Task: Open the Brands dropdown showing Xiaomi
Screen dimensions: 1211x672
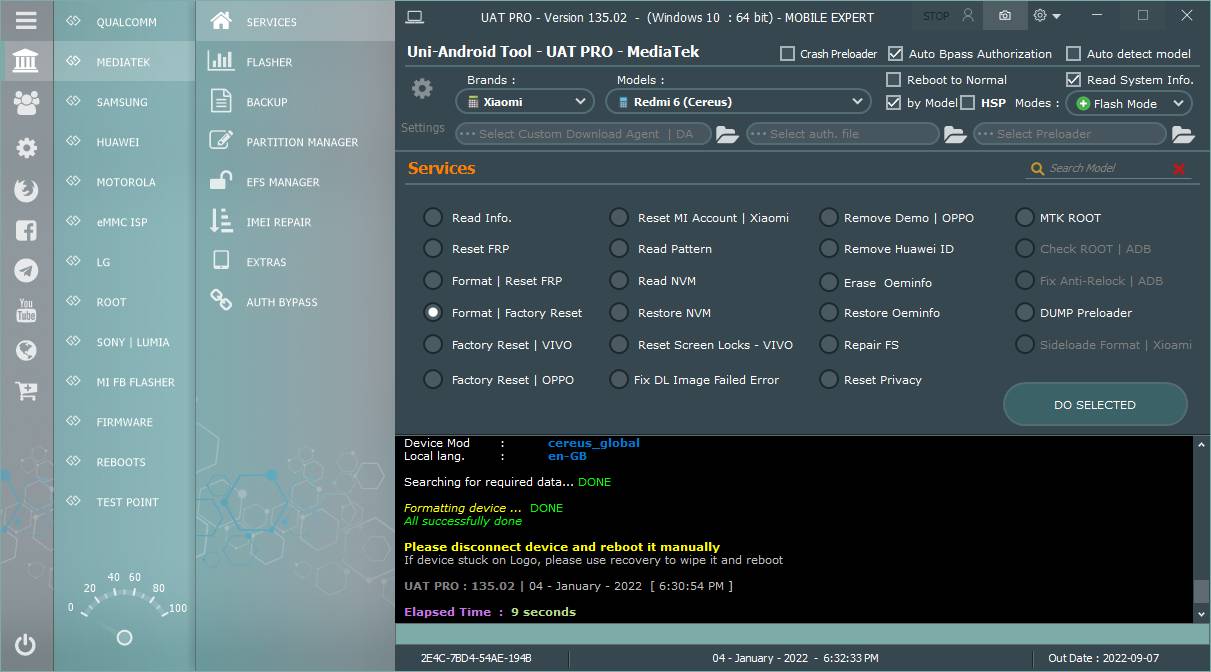Action: pyautogui.click(x=525, y=102)
